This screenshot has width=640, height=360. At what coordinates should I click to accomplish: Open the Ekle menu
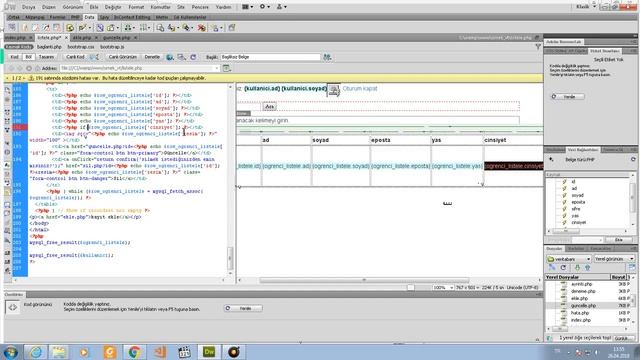(x=94, y=7)
